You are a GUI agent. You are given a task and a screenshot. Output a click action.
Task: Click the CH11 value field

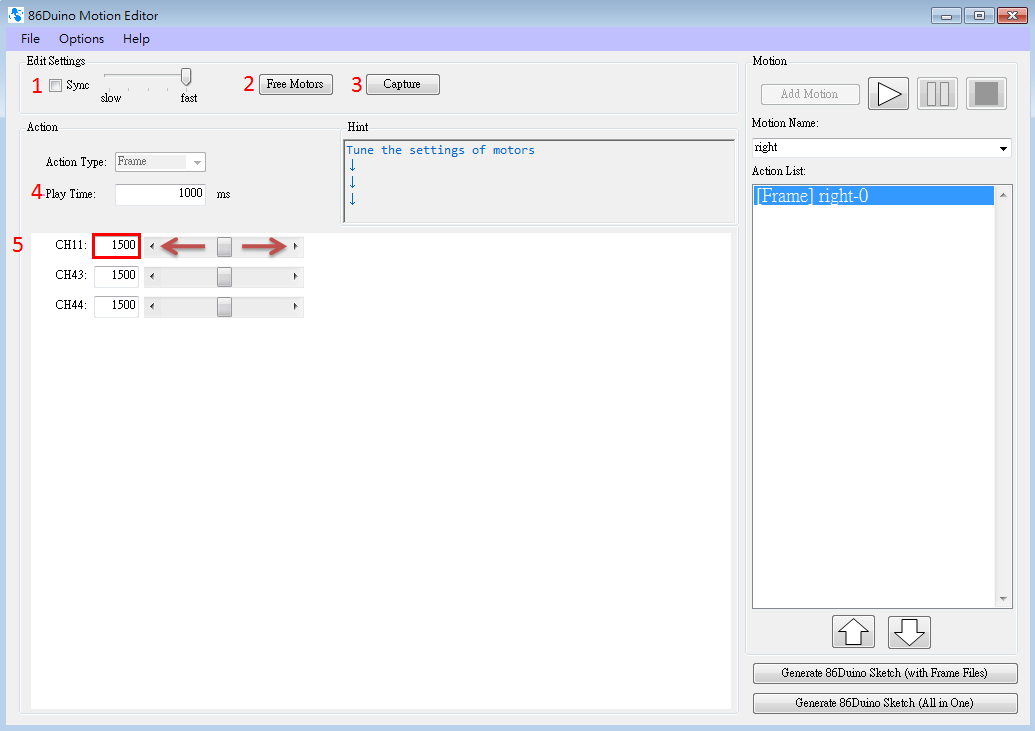(116, 246)
